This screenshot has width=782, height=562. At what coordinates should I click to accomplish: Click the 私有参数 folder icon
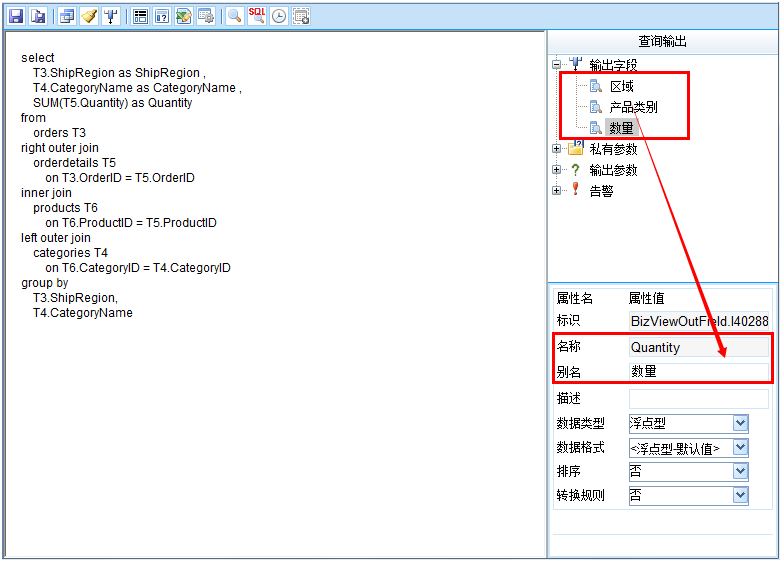click(x=576, y=148)
